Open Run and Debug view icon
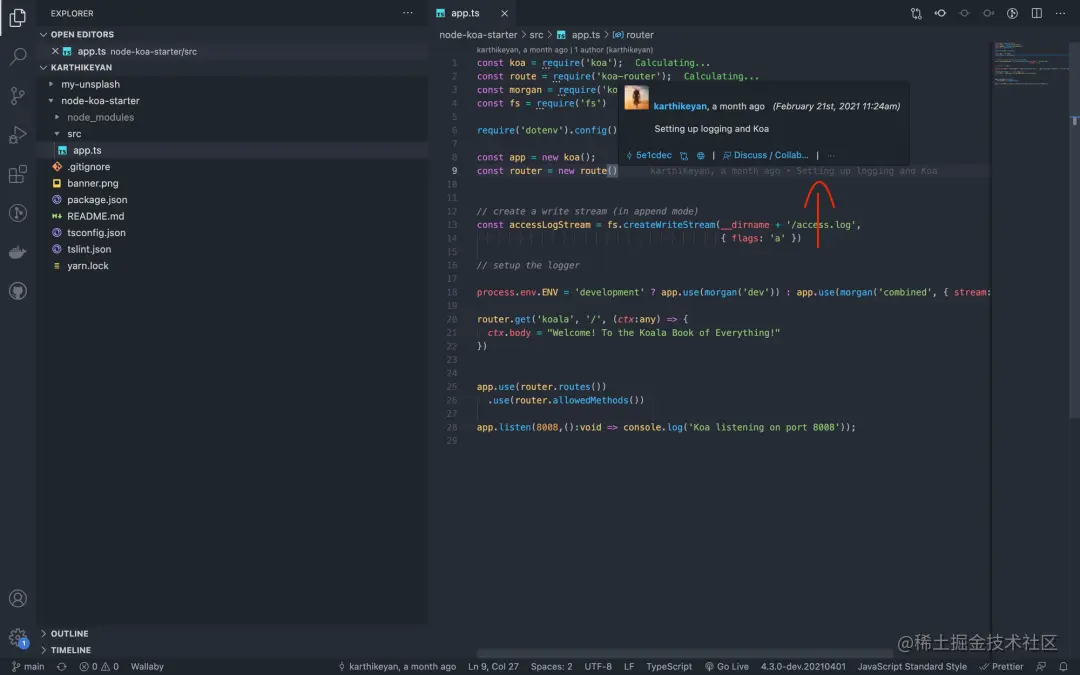 point(18,135)
